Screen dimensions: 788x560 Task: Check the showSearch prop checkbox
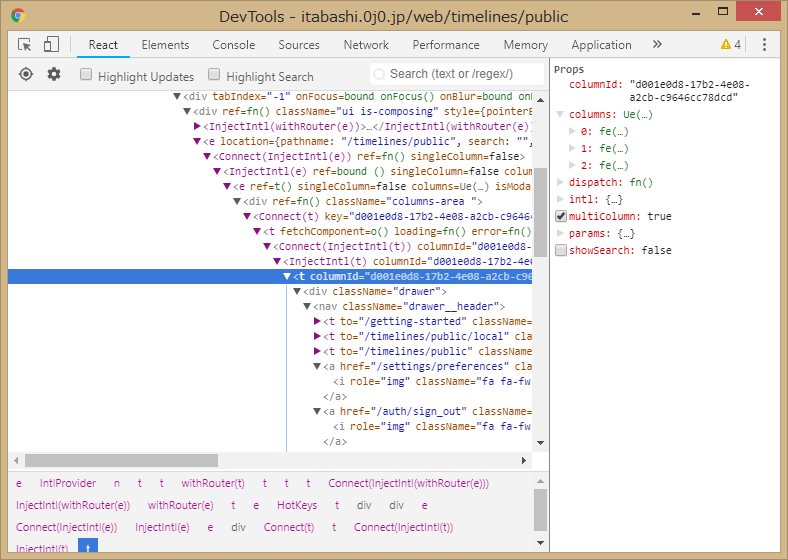click(x=561, y=251)
